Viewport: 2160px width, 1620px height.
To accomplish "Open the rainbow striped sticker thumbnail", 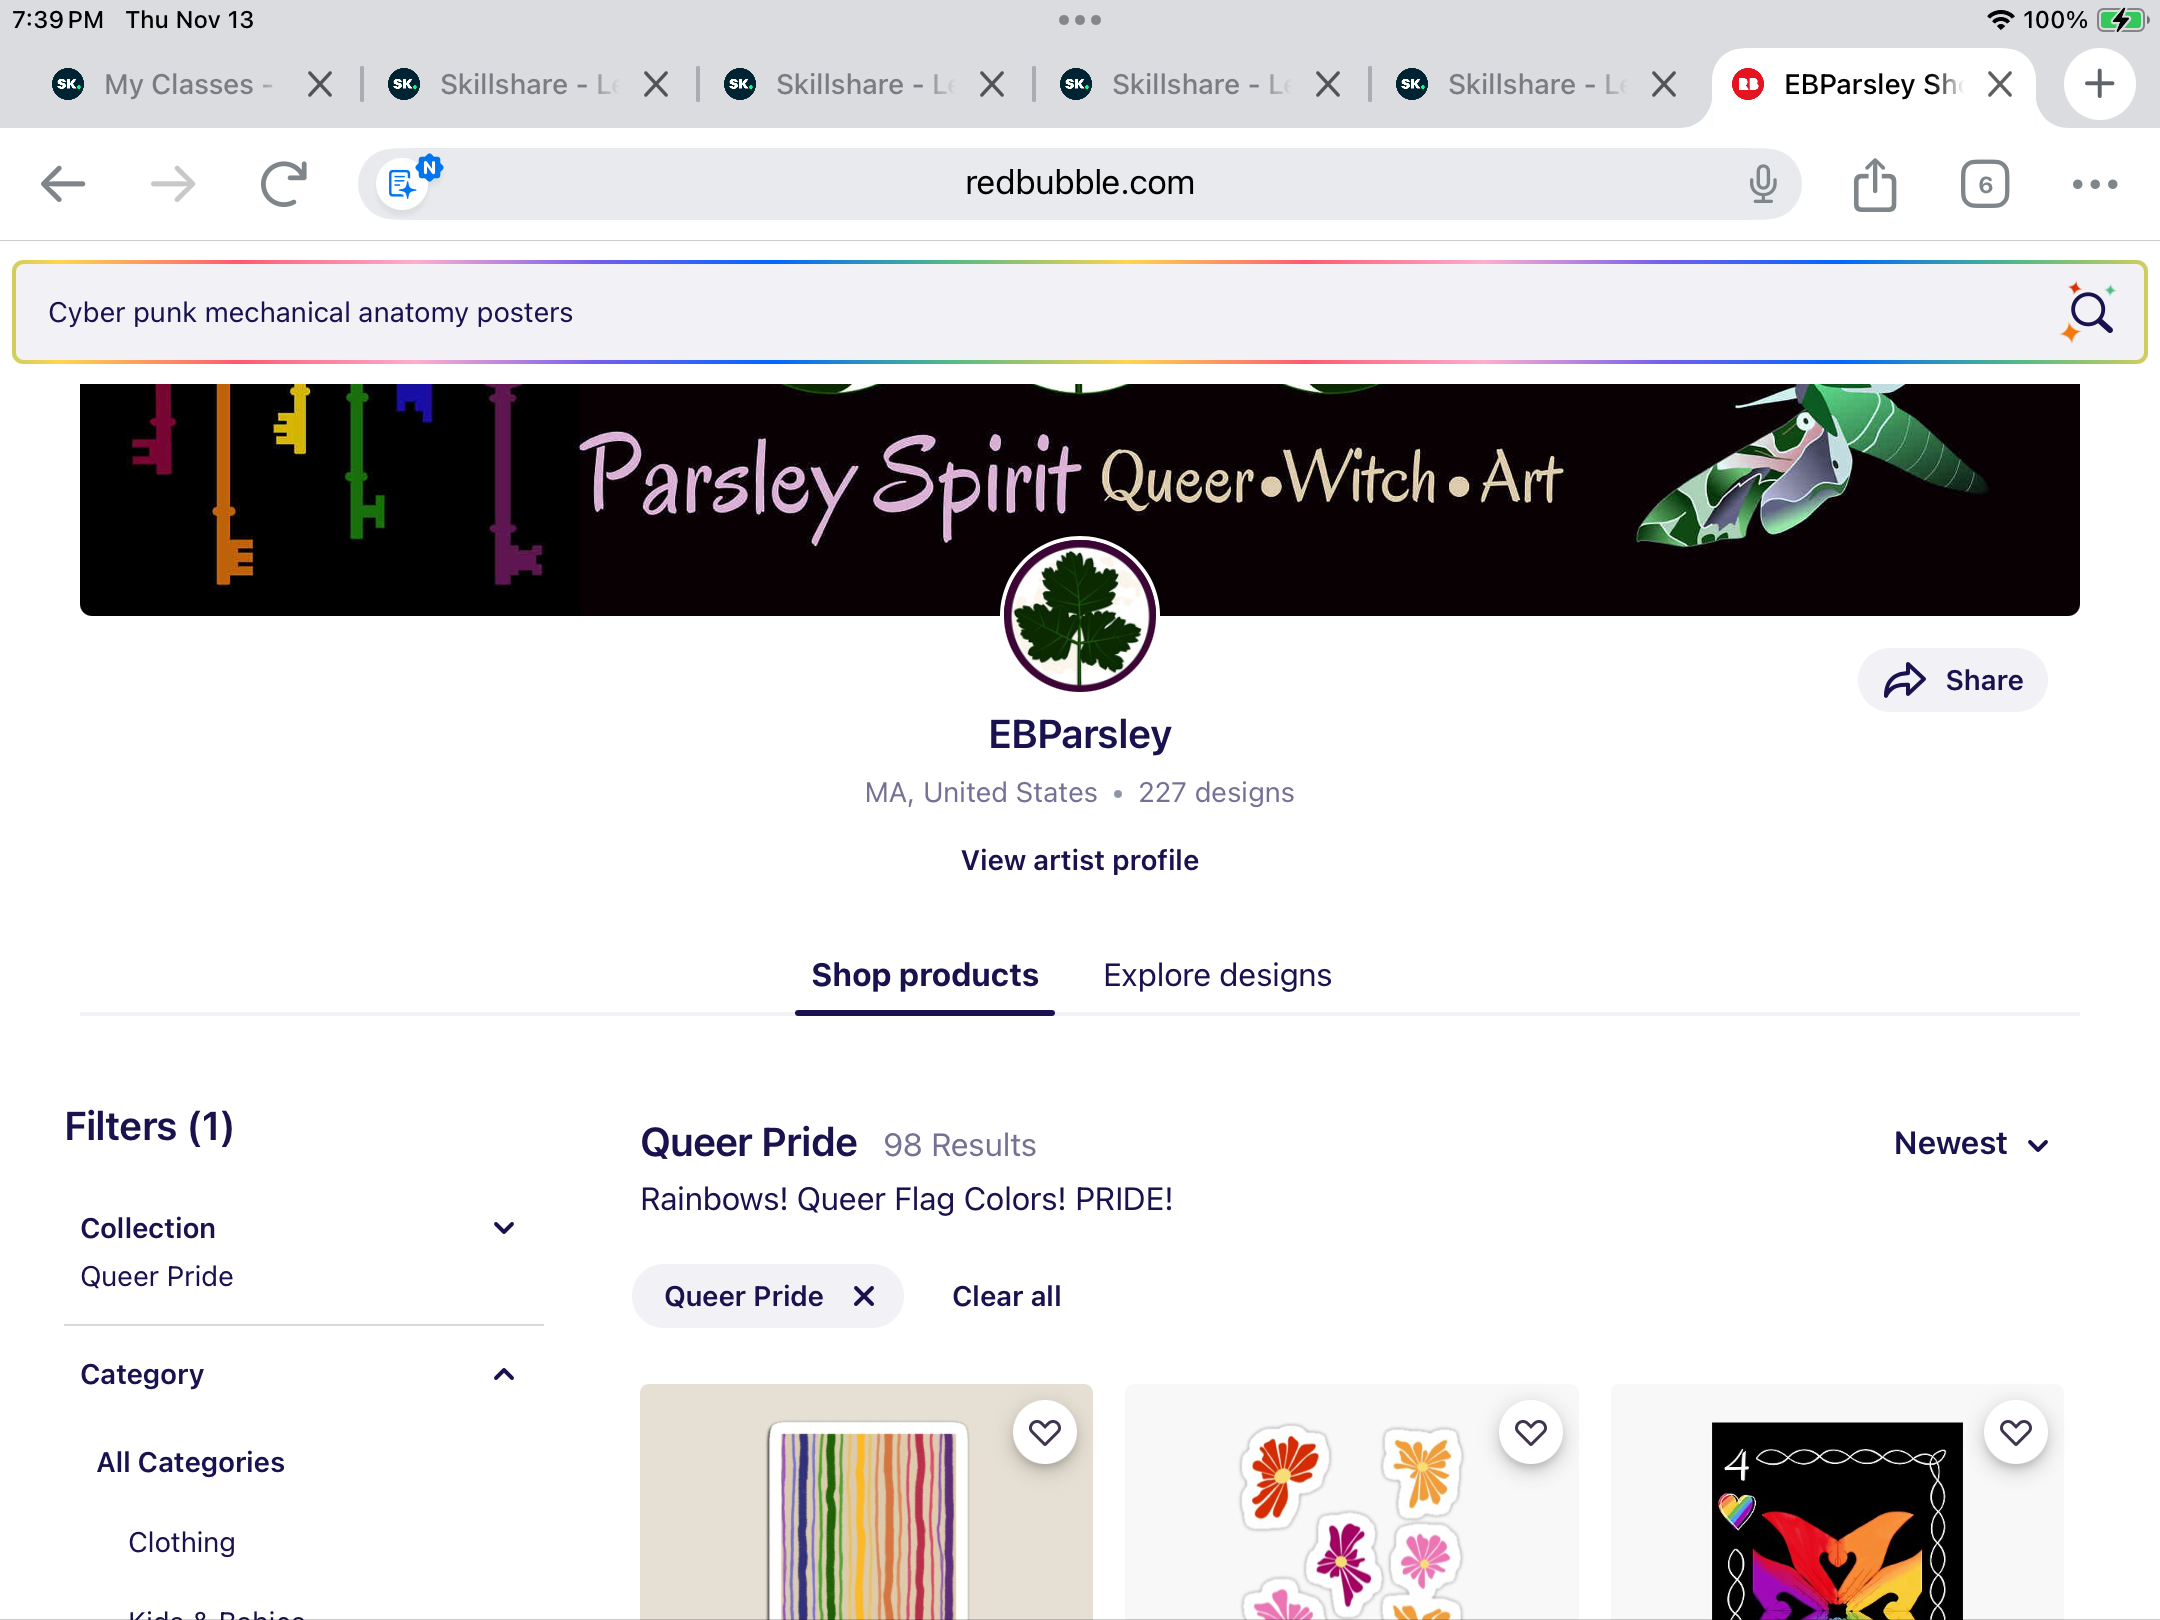I will (866, 1502).
